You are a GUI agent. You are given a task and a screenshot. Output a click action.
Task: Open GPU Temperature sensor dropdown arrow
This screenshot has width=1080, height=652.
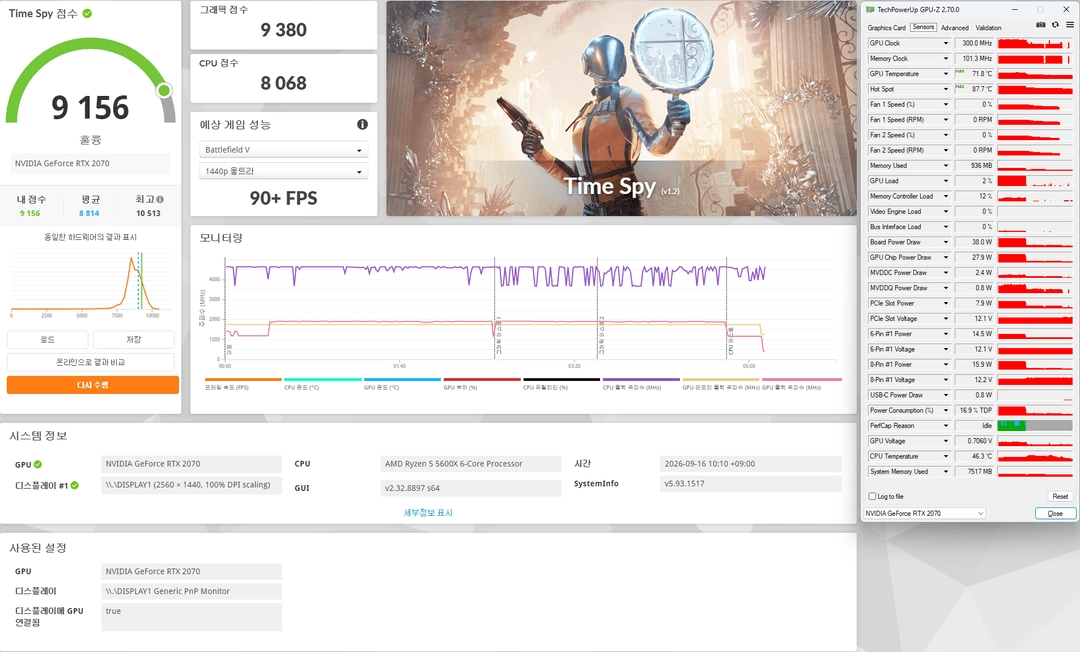point(946,74)
